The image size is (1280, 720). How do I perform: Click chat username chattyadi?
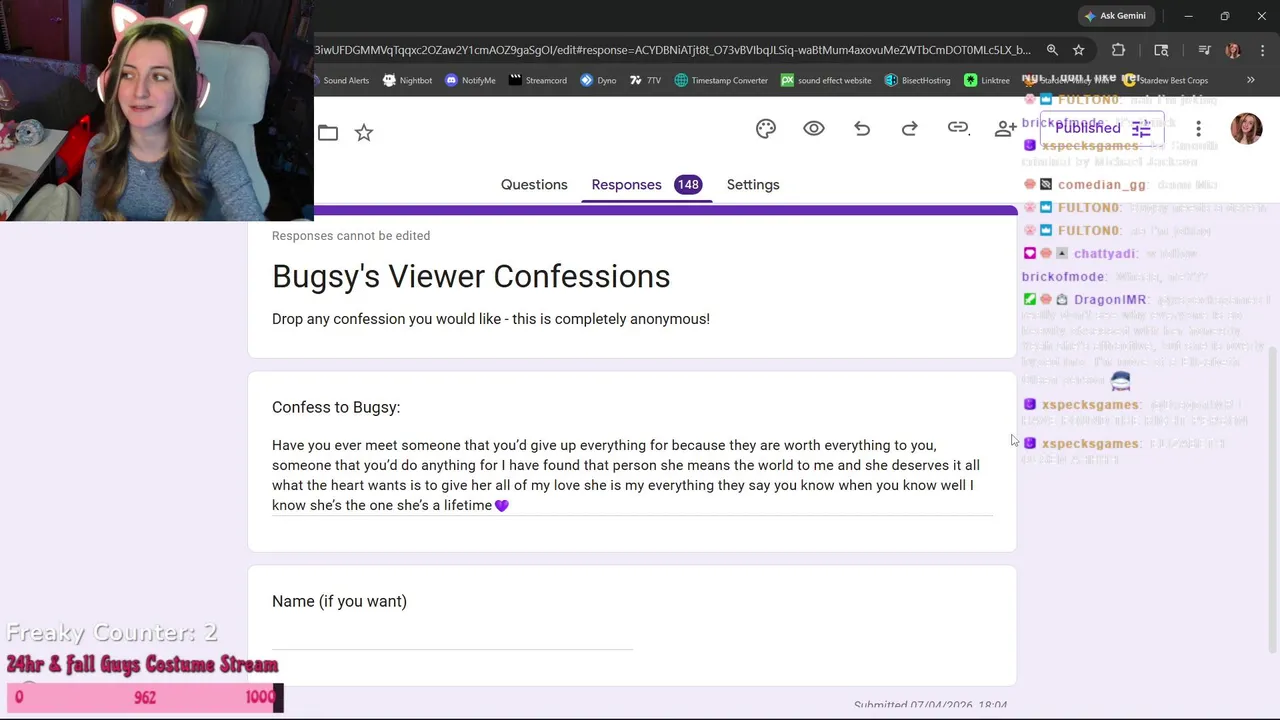(x=1105, y=254)
